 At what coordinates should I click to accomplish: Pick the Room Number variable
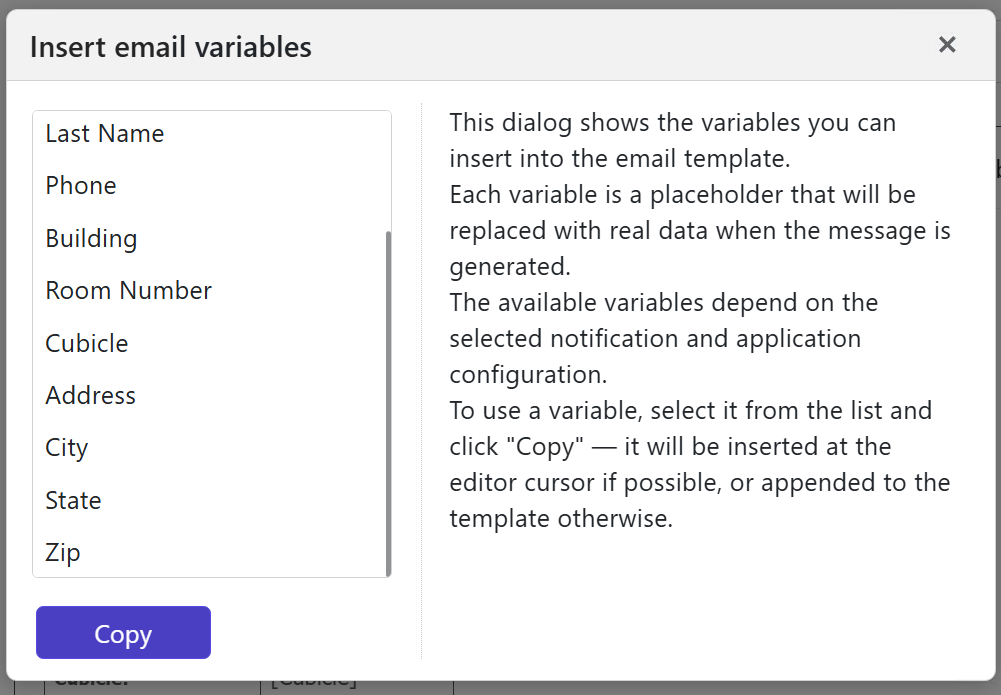(x=128, y=291)
